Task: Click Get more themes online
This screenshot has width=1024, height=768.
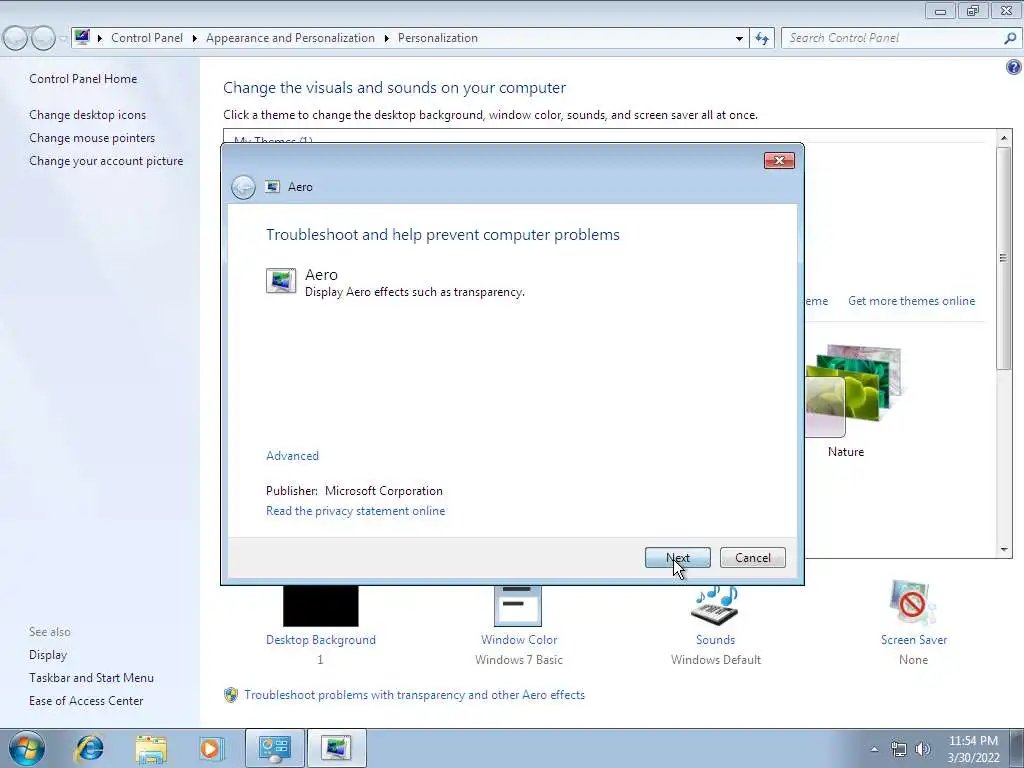Action: coord(911,301)
